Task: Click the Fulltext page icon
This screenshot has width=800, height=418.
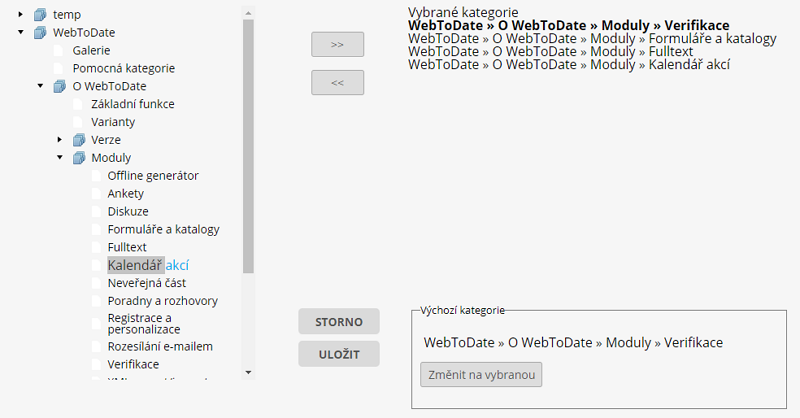Action: coord(97,247)
